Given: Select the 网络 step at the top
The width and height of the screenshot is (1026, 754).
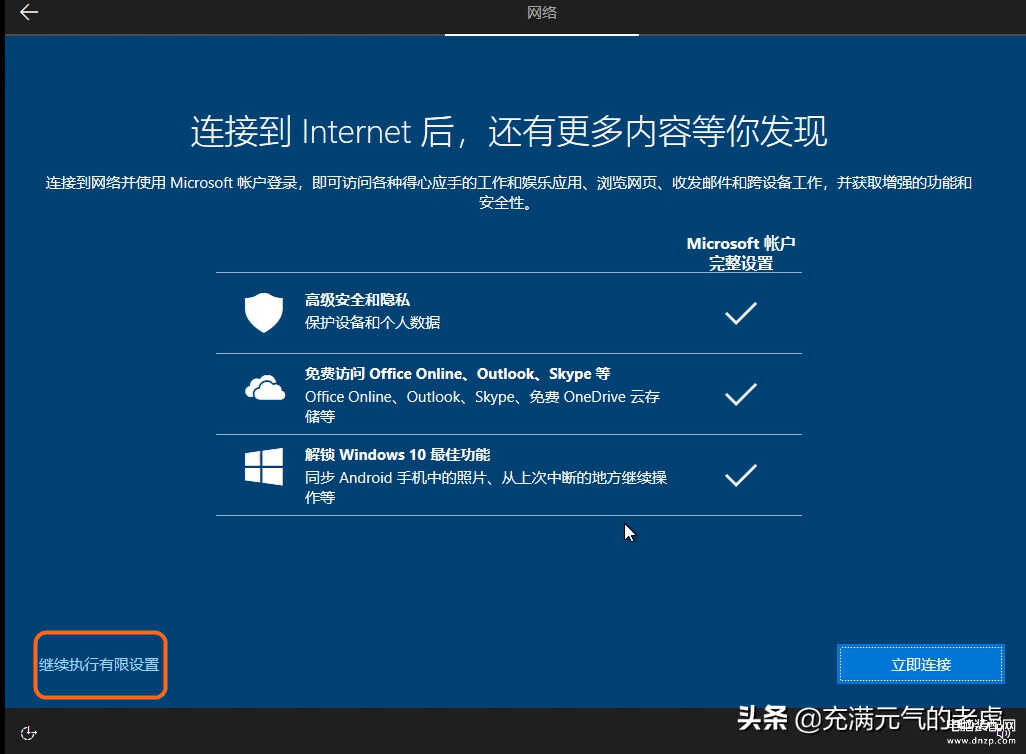Looking at the screenshot, I should [x=542, y=12].
